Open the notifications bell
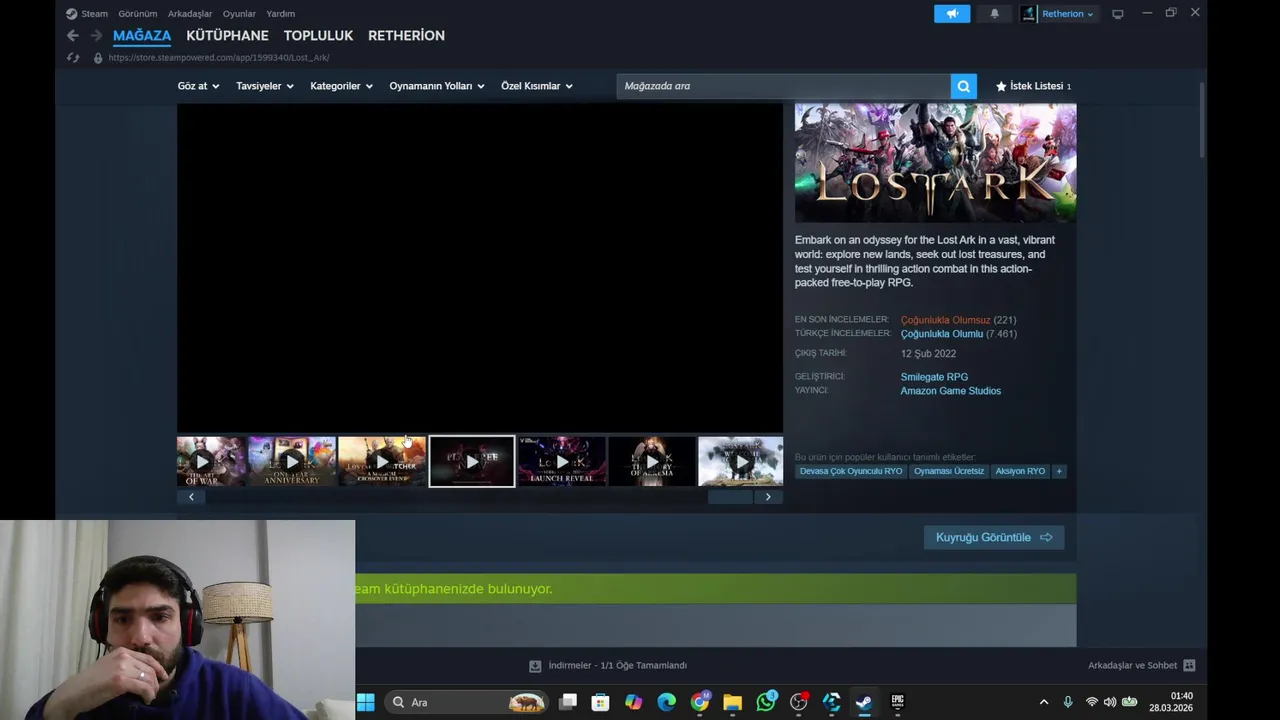The width and height of the screenshot is (1280, 720). click(x=994, y=14)
